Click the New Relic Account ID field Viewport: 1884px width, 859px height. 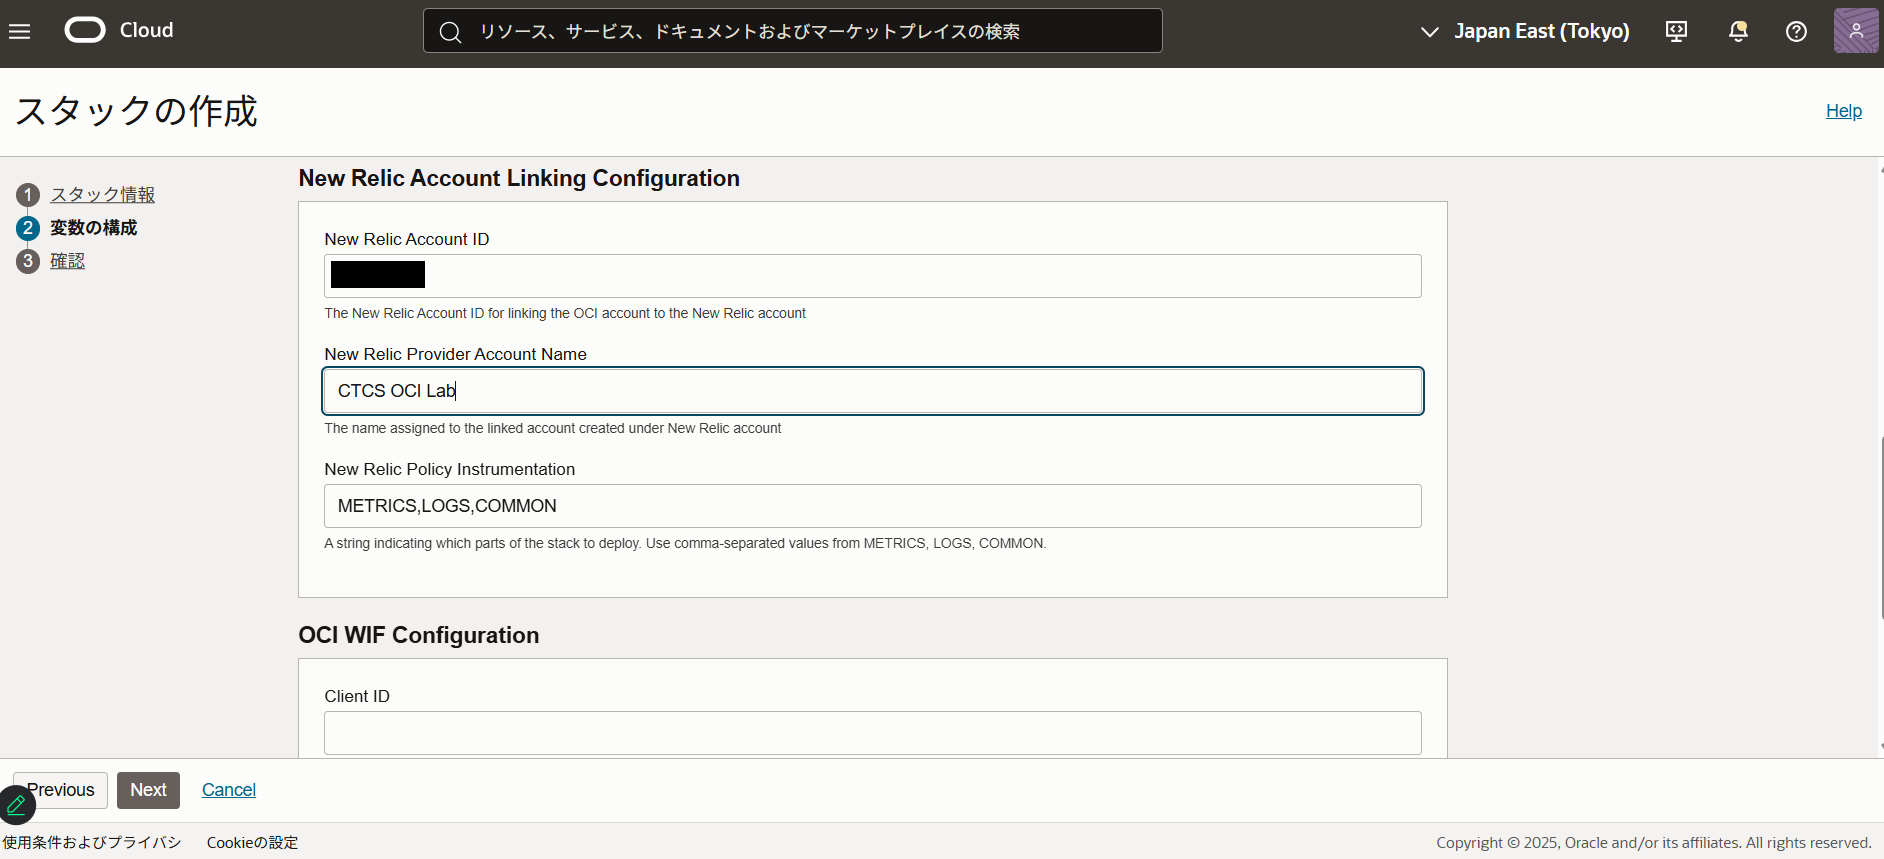tap(873, 276)
